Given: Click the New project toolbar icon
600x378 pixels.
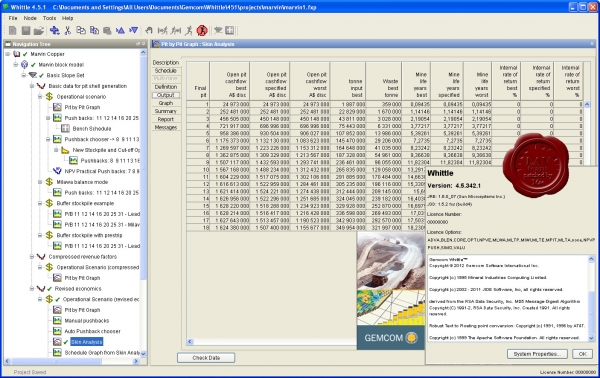Looking at the screenshot, I should 12,30.
